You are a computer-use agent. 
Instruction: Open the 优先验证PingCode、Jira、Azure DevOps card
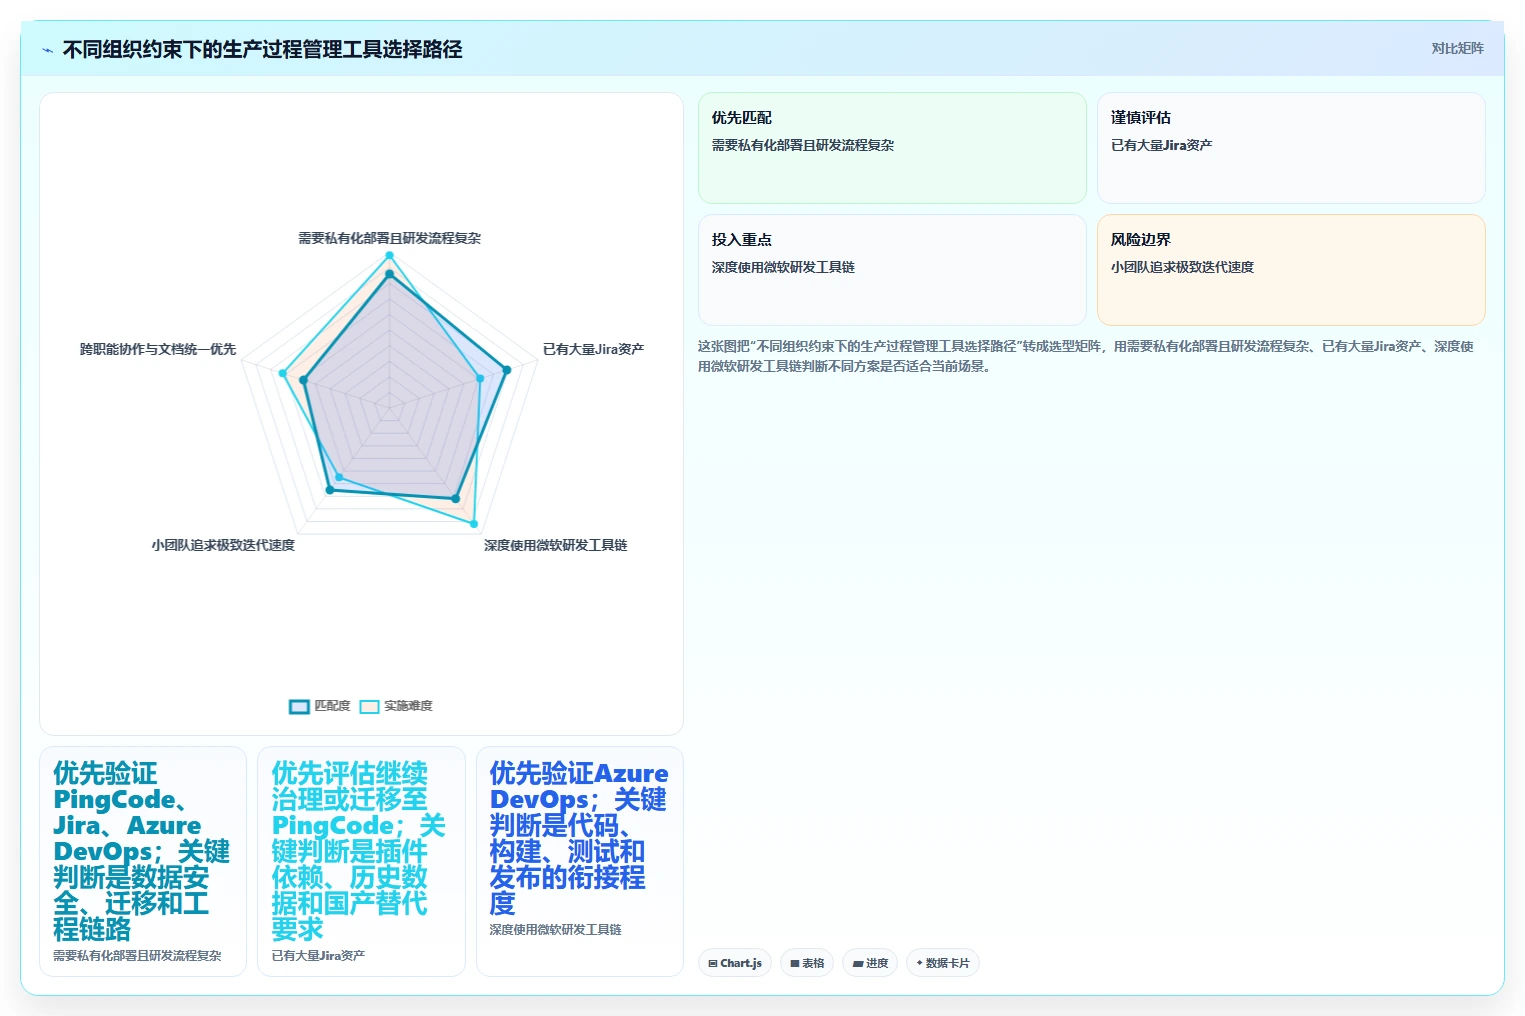click(x=143, y=861)
